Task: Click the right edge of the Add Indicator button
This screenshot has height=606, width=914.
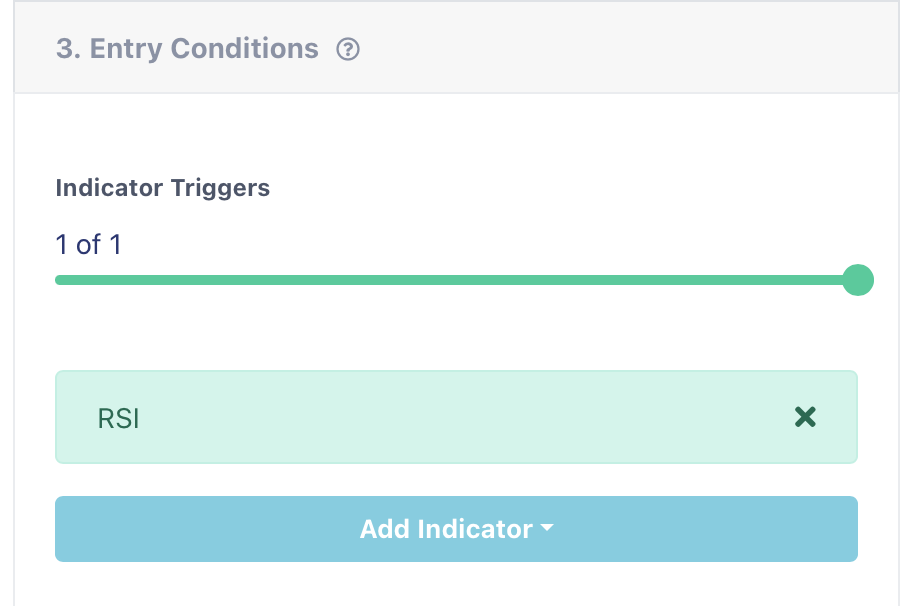Action: tap(848, 529)
